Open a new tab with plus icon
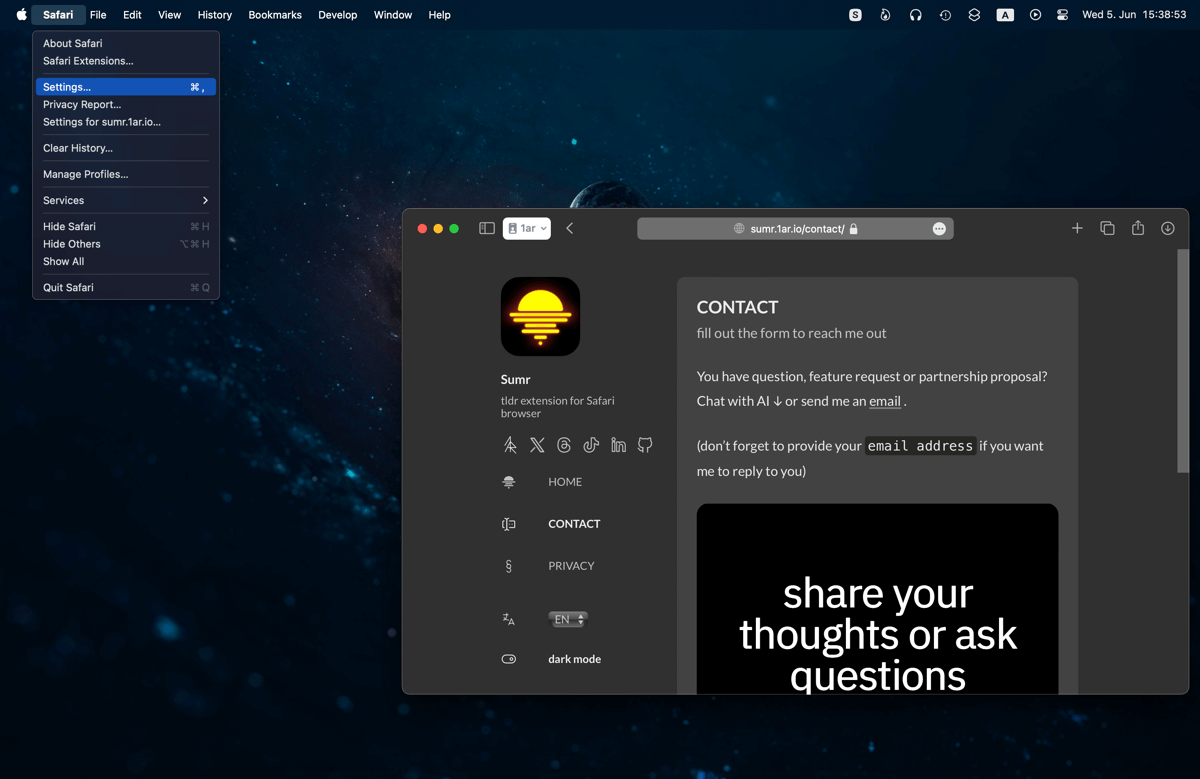The width and height of the screenshot is (1200, 779). click(1077, 228)
